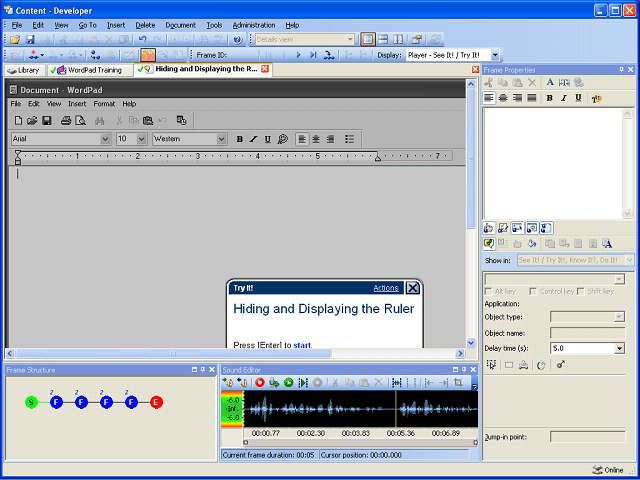The height and width of the screenshot is (480, 640).
Task: Expand the Delay time dropdown
Action: (619, 348)
